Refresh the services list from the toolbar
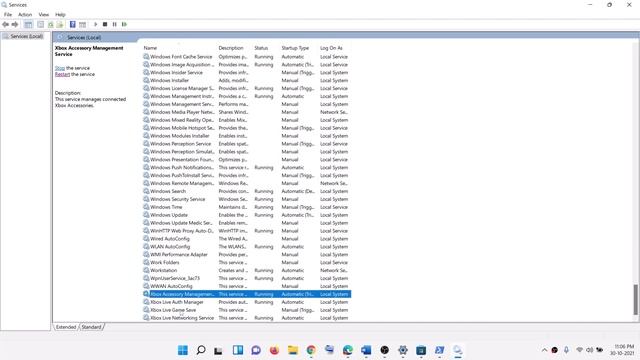 [x=51, y=24]
